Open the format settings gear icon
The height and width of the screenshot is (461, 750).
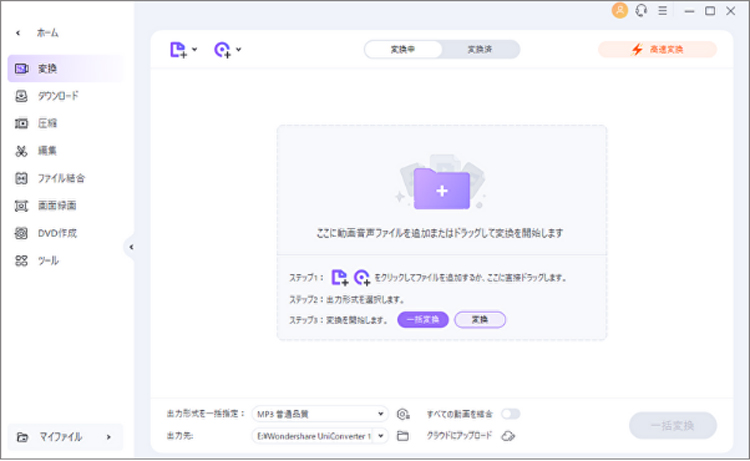pyautogui.click(x=403, y=414)
